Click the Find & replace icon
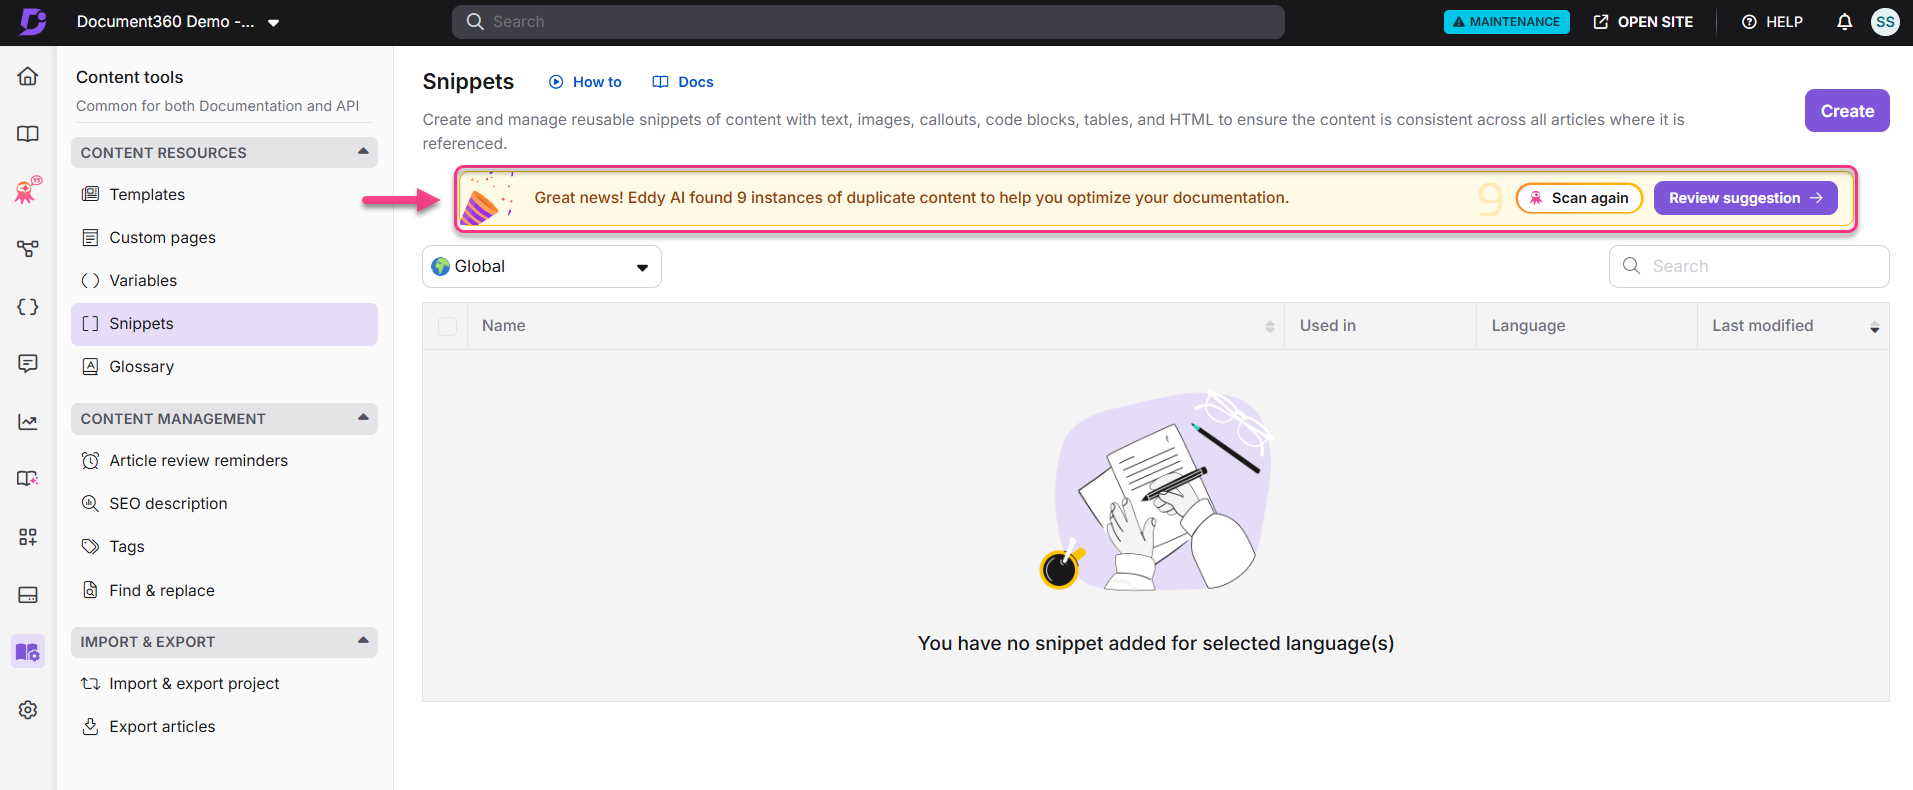The height and width of the screenshot is (790, 1913). pos(90,590)
